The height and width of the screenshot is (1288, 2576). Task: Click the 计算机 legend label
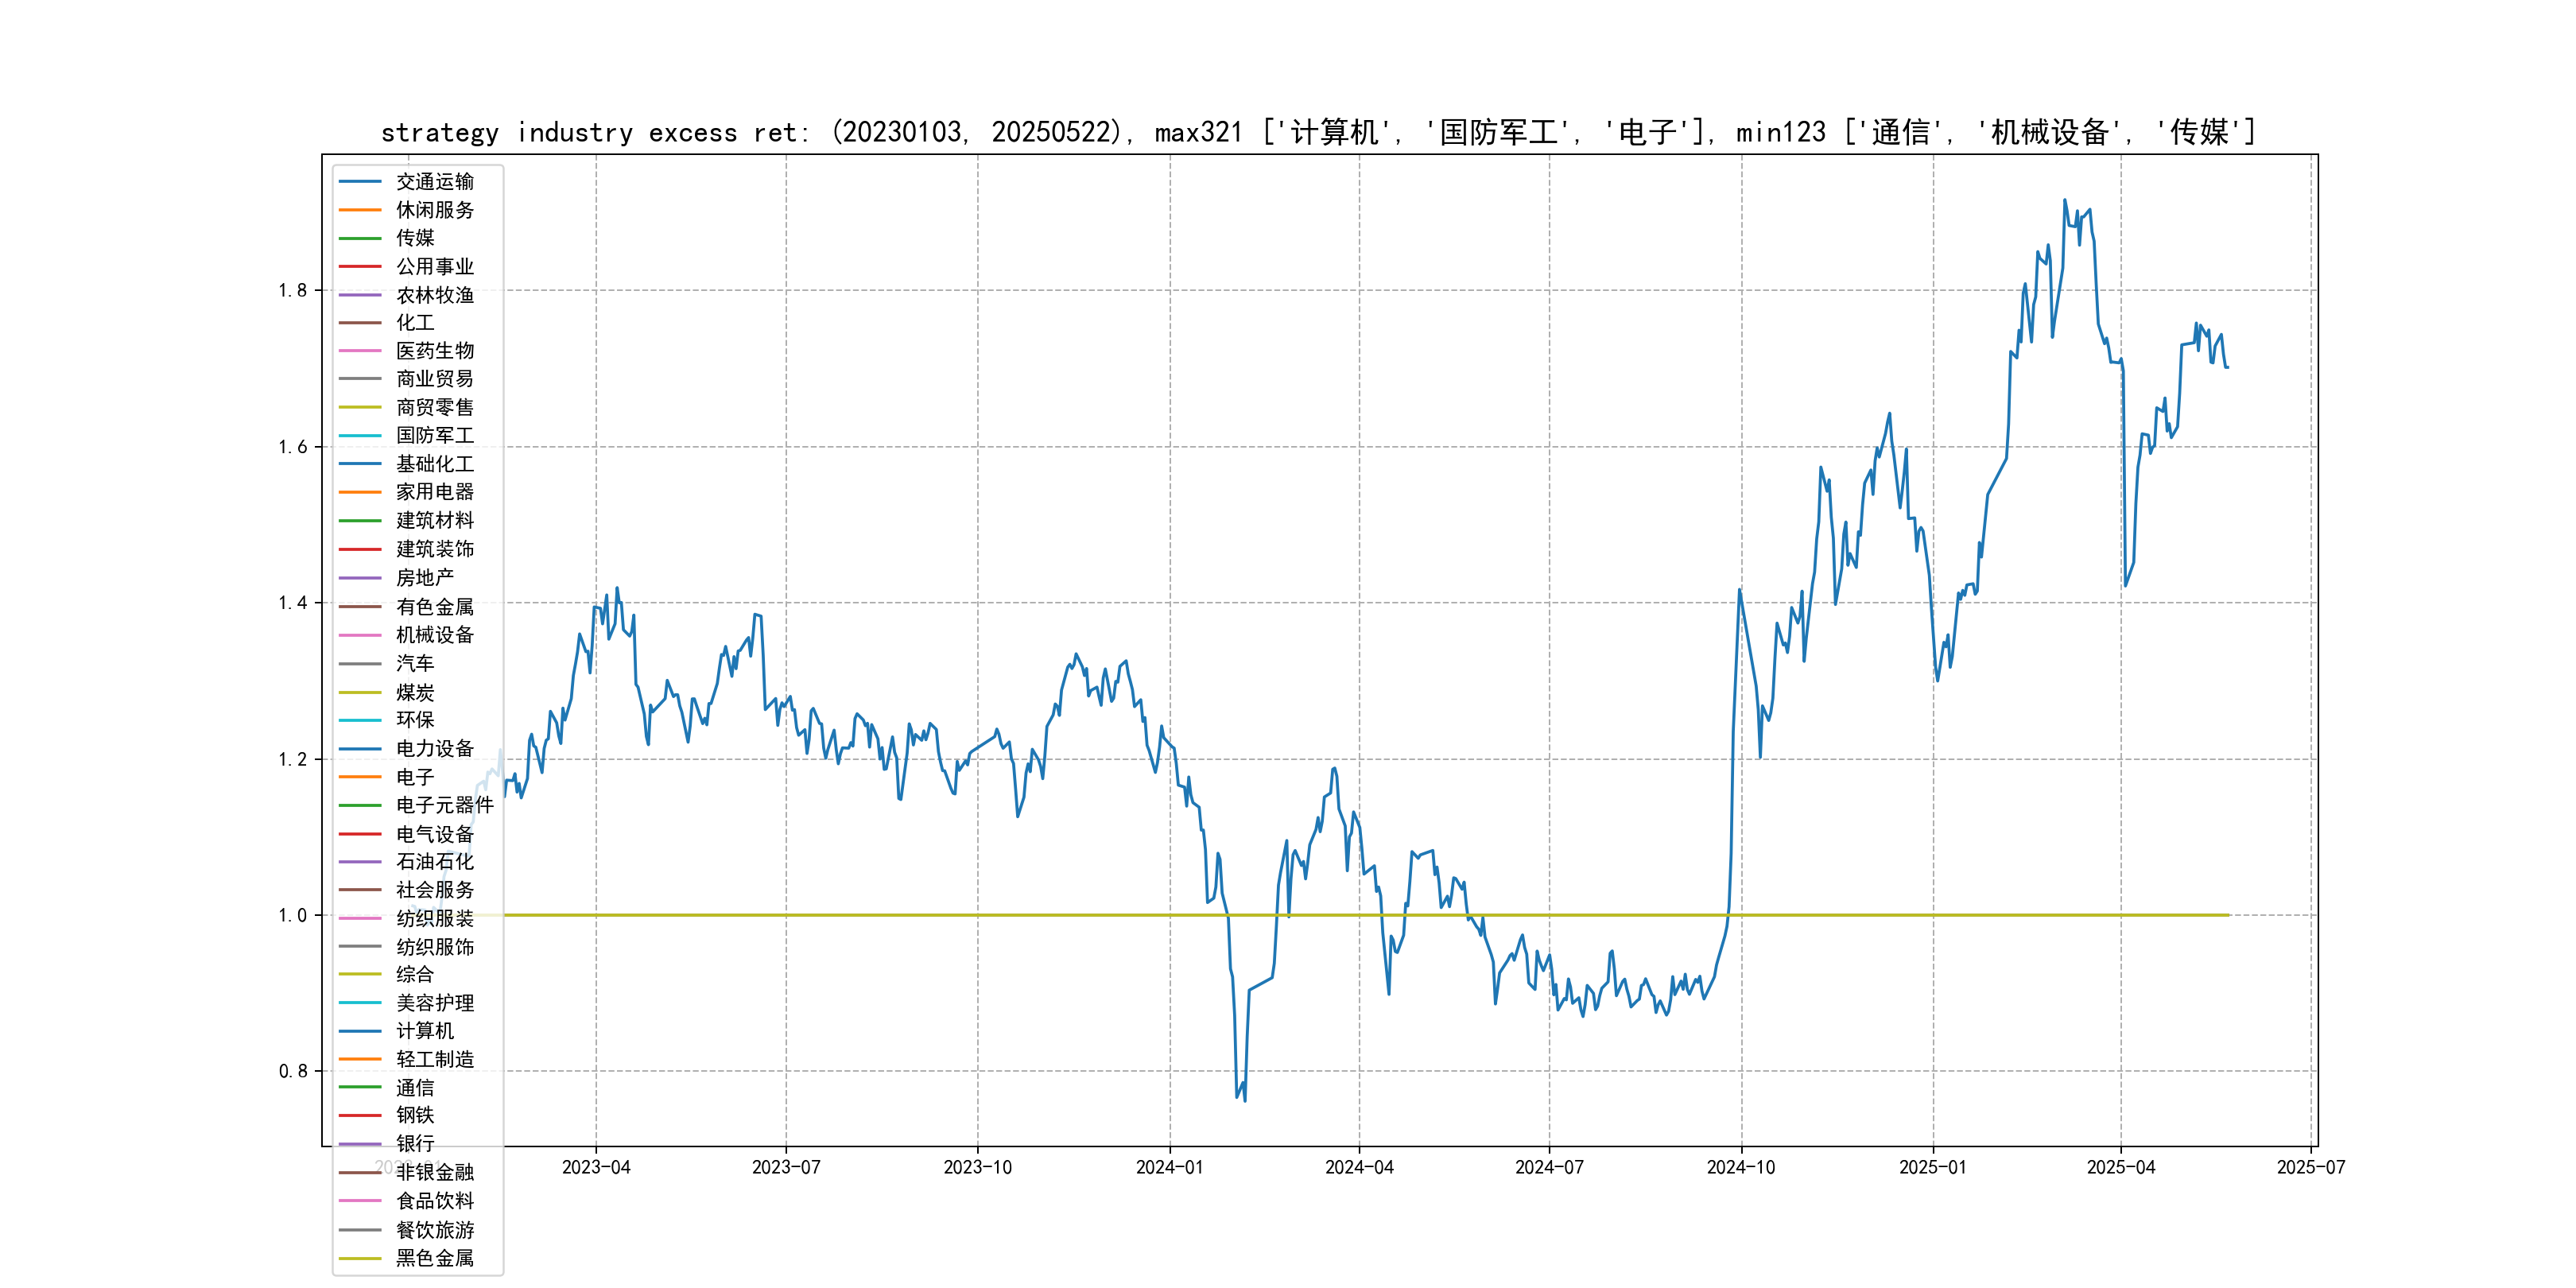tap(424, 1031)
